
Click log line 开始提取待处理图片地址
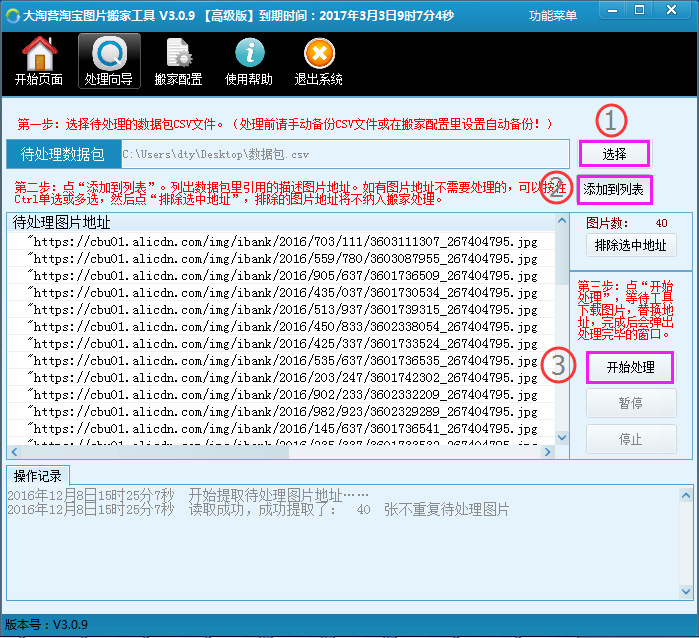tap(189, 495)
